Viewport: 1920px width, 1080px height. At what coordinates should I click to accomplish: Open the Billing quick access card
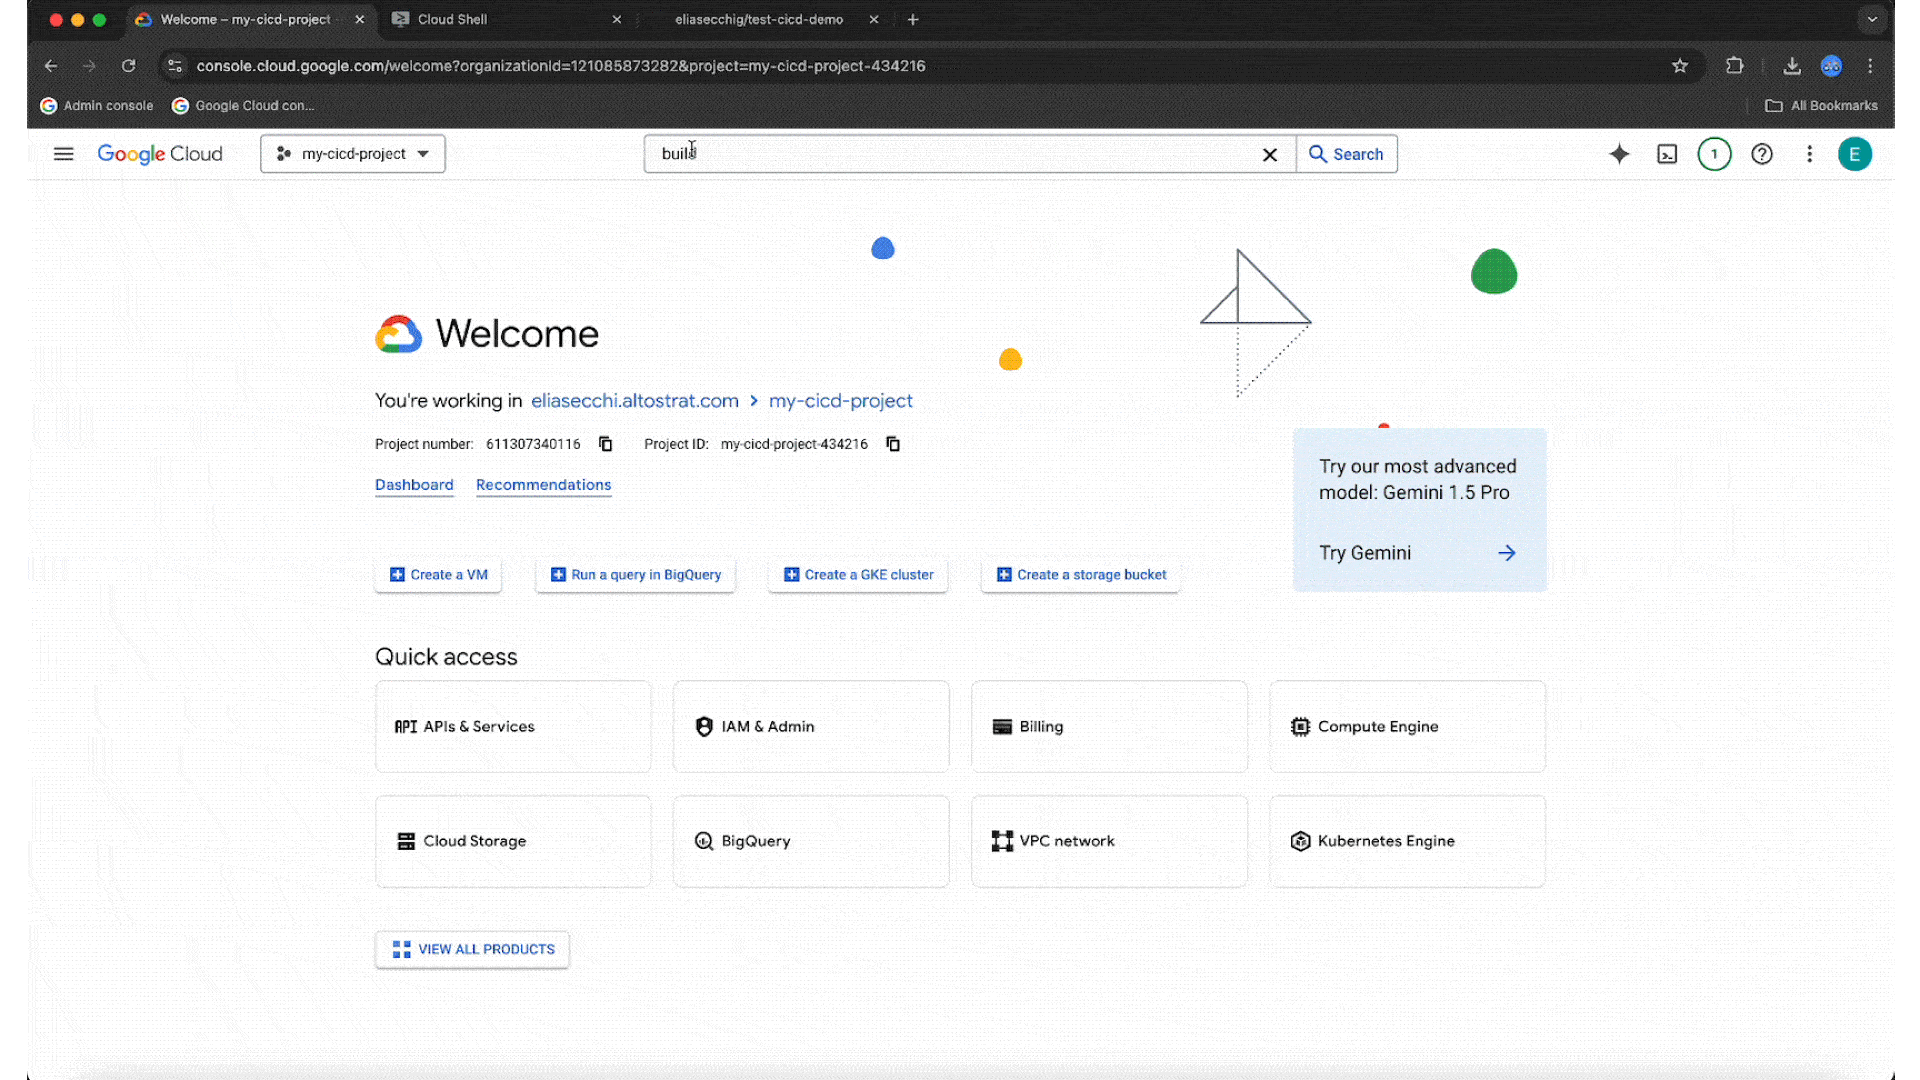click(x=1109, y=727)
